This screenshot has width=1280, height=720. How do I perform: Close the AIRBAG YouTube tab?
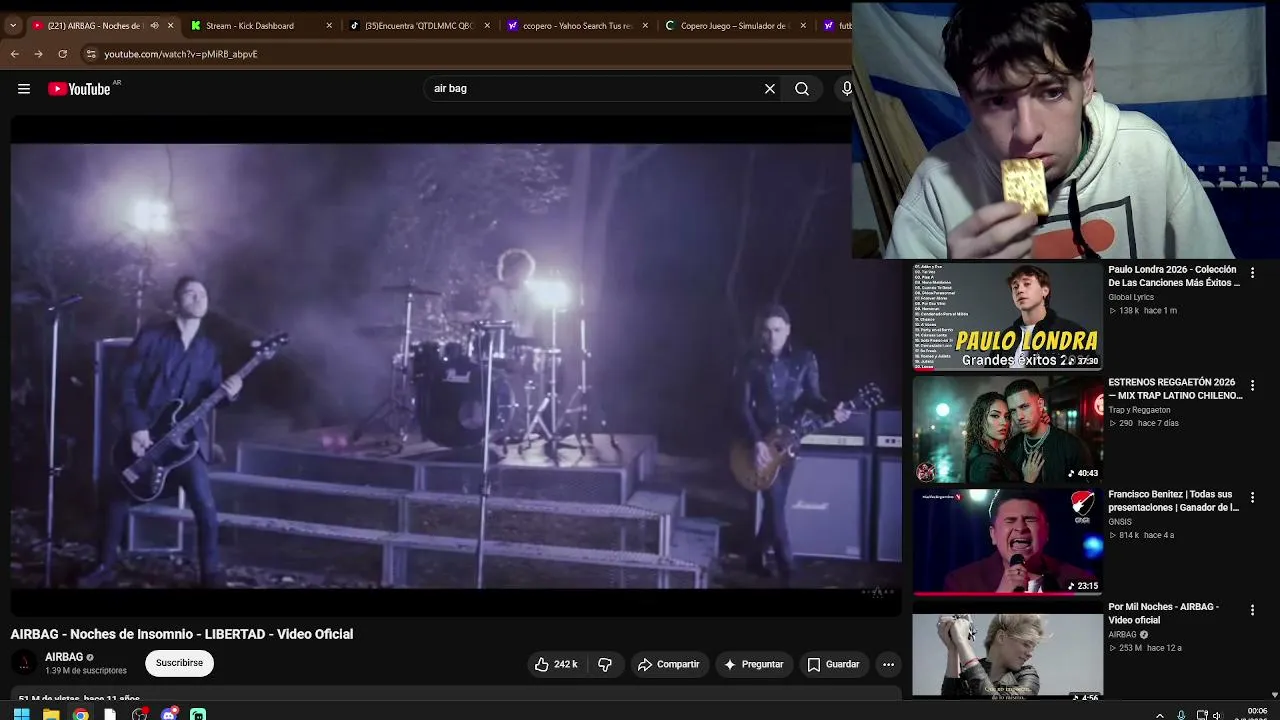click(171, 26)
